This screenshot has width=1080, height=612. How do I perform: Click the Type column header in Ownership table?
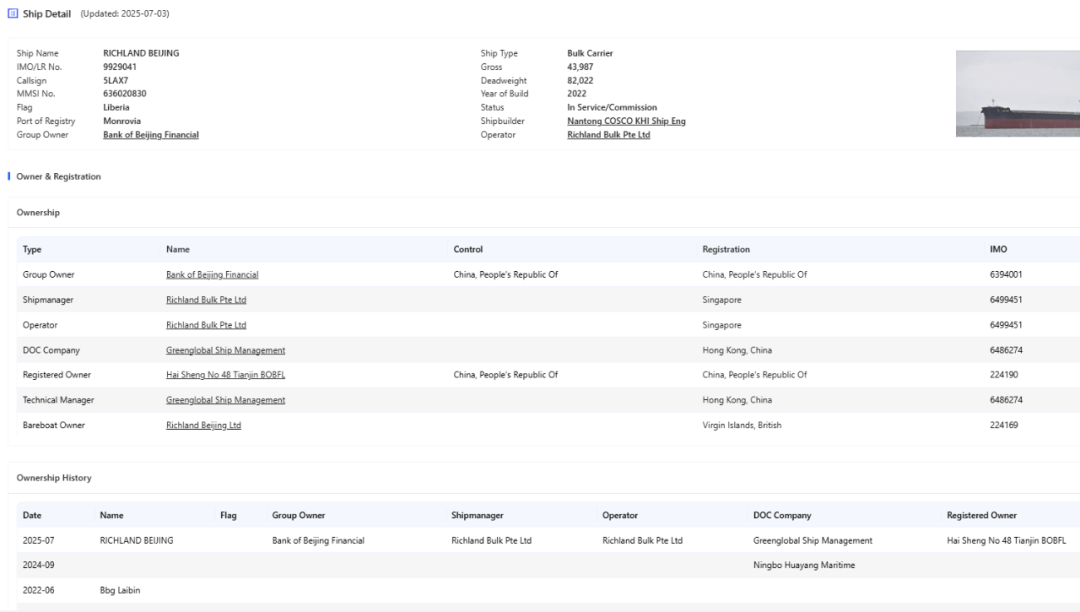click(32, 249)
